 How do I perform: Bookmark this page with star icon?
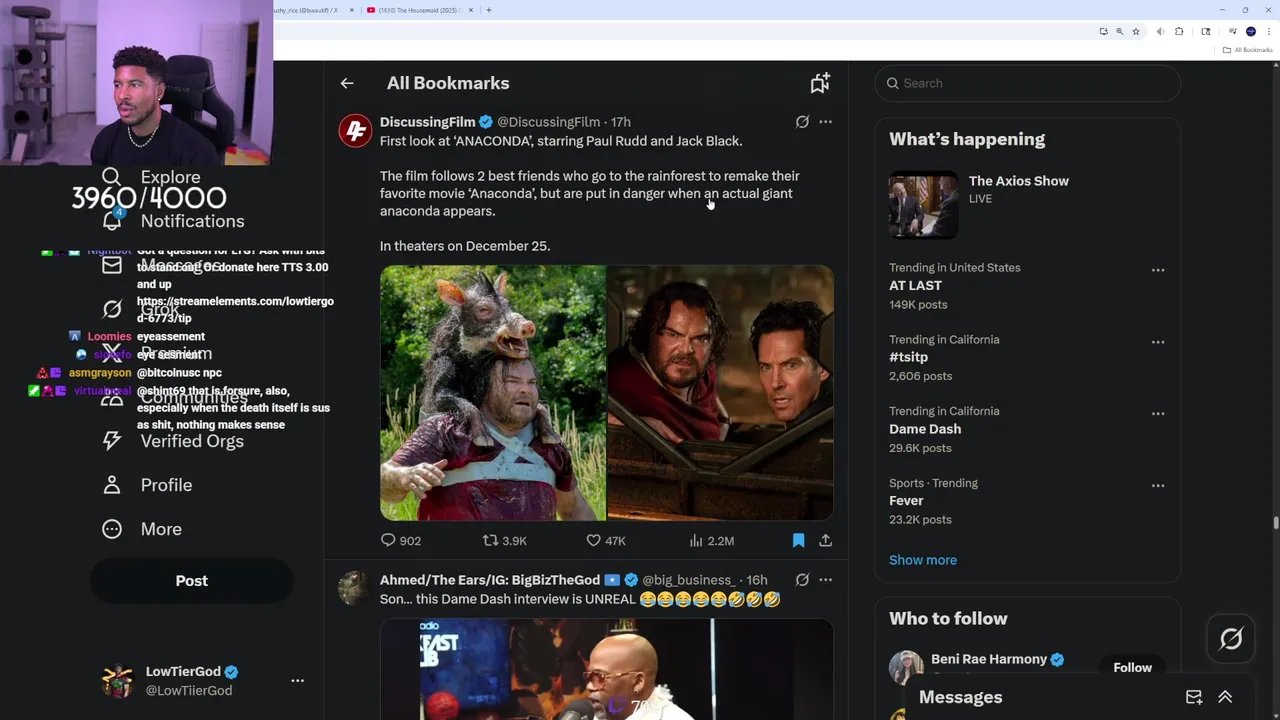(x=1136, y=32)
